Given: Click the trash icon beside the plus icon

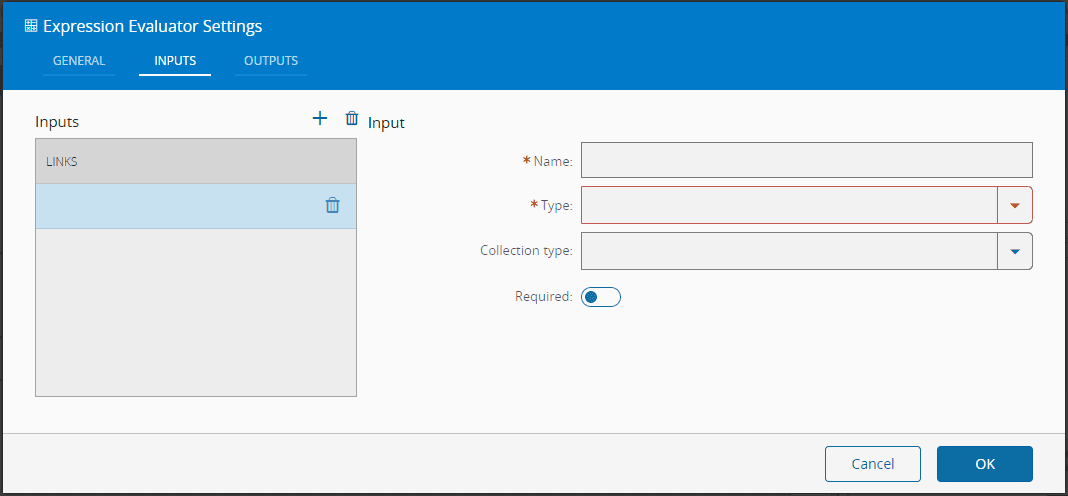Looking at the screenshot, I should click(351, 118).
